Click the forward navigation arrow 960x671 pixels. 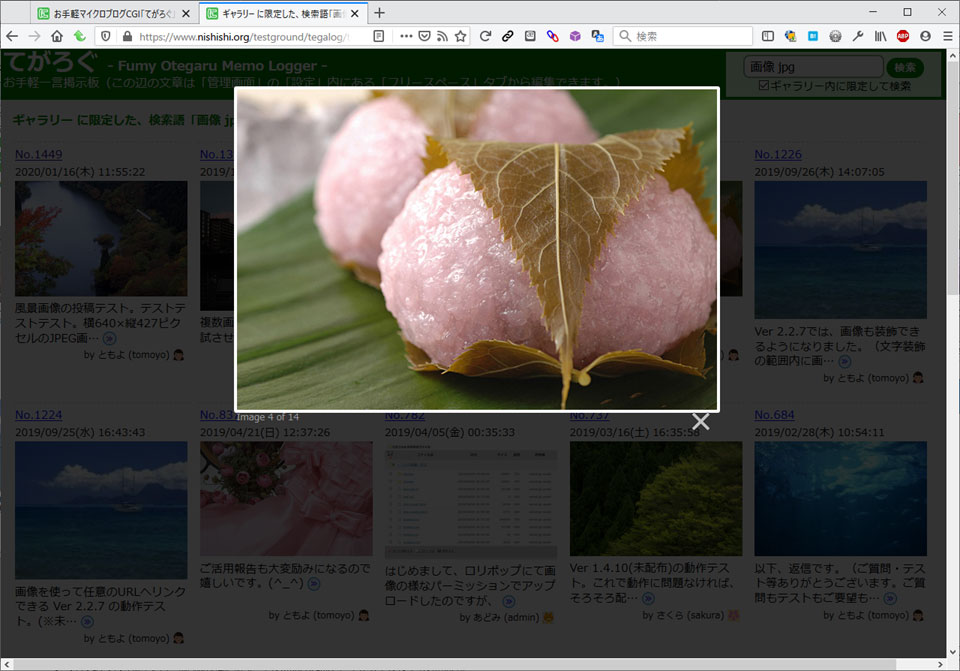[34, 36]
